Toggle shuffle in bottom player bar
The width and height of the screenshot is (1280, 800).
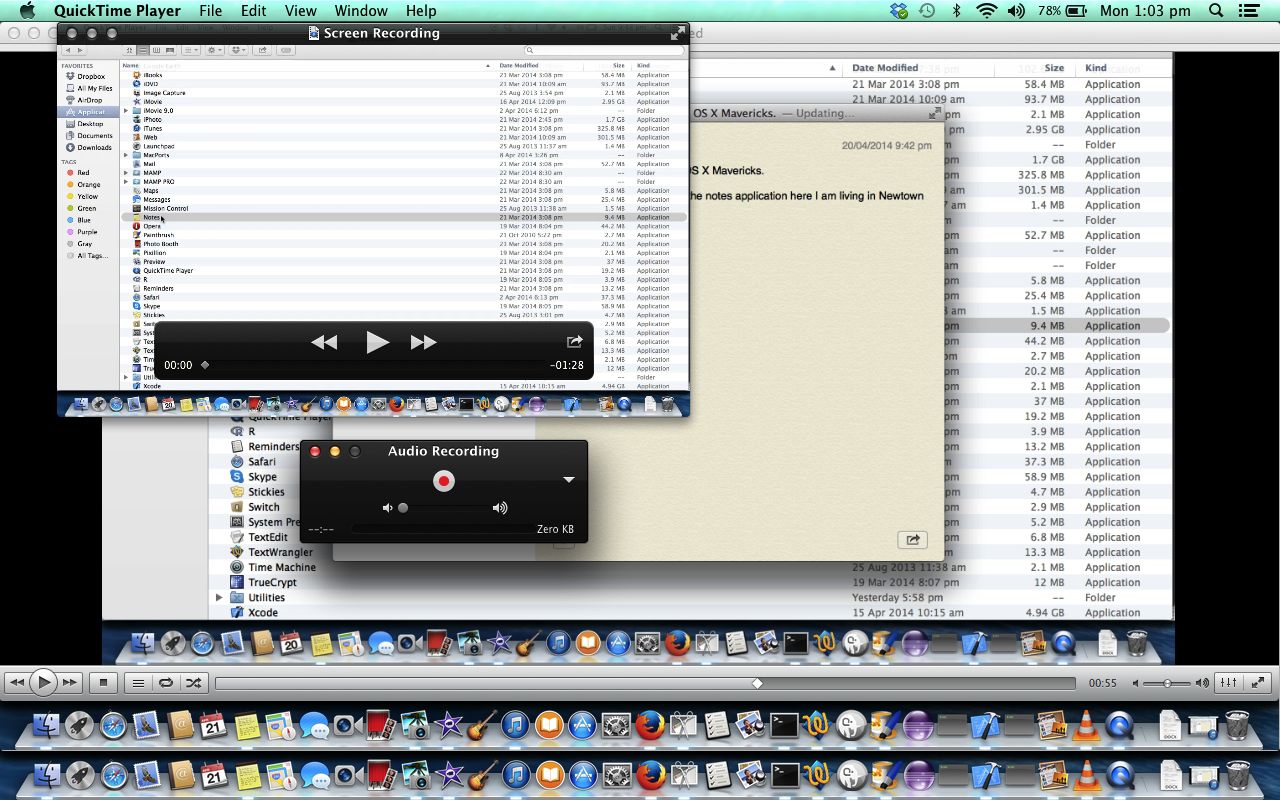[193, 683]
